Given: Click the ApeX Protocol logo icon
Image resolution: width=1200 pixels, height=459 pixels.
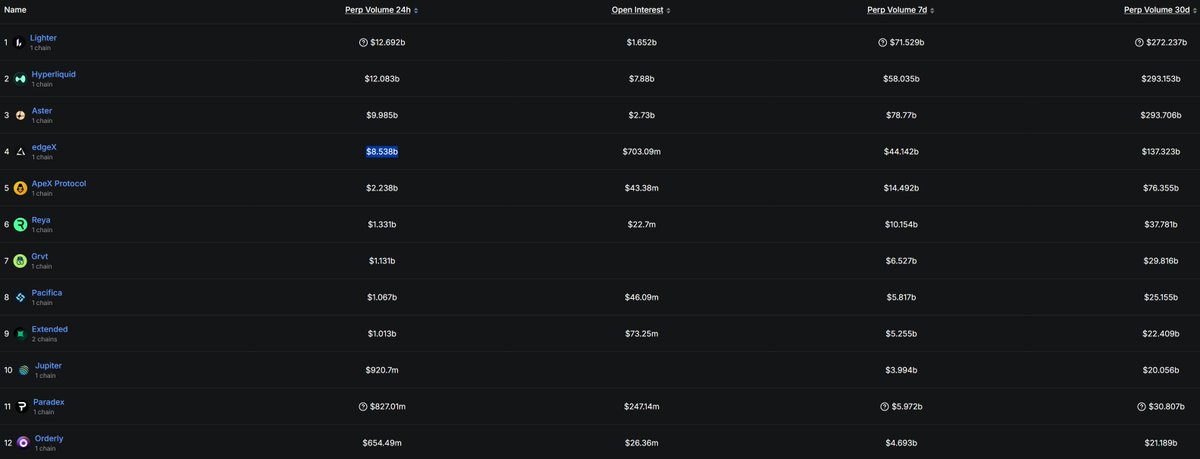Looking at the screenshot, I should [20, 188].
